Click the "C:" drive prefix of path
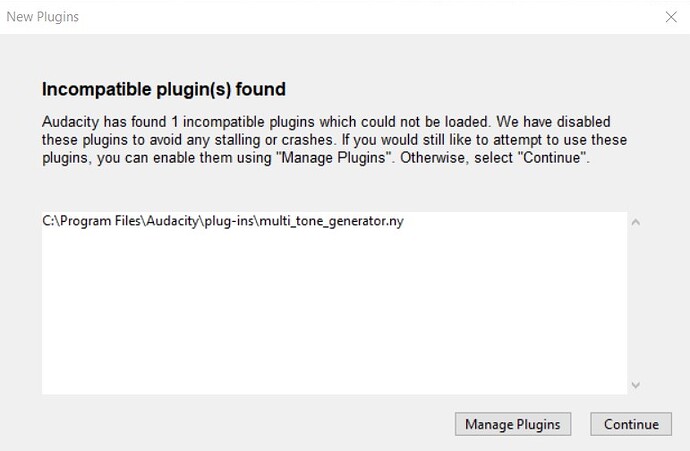The height and width of the screenshot is (451, 690). 48,221
